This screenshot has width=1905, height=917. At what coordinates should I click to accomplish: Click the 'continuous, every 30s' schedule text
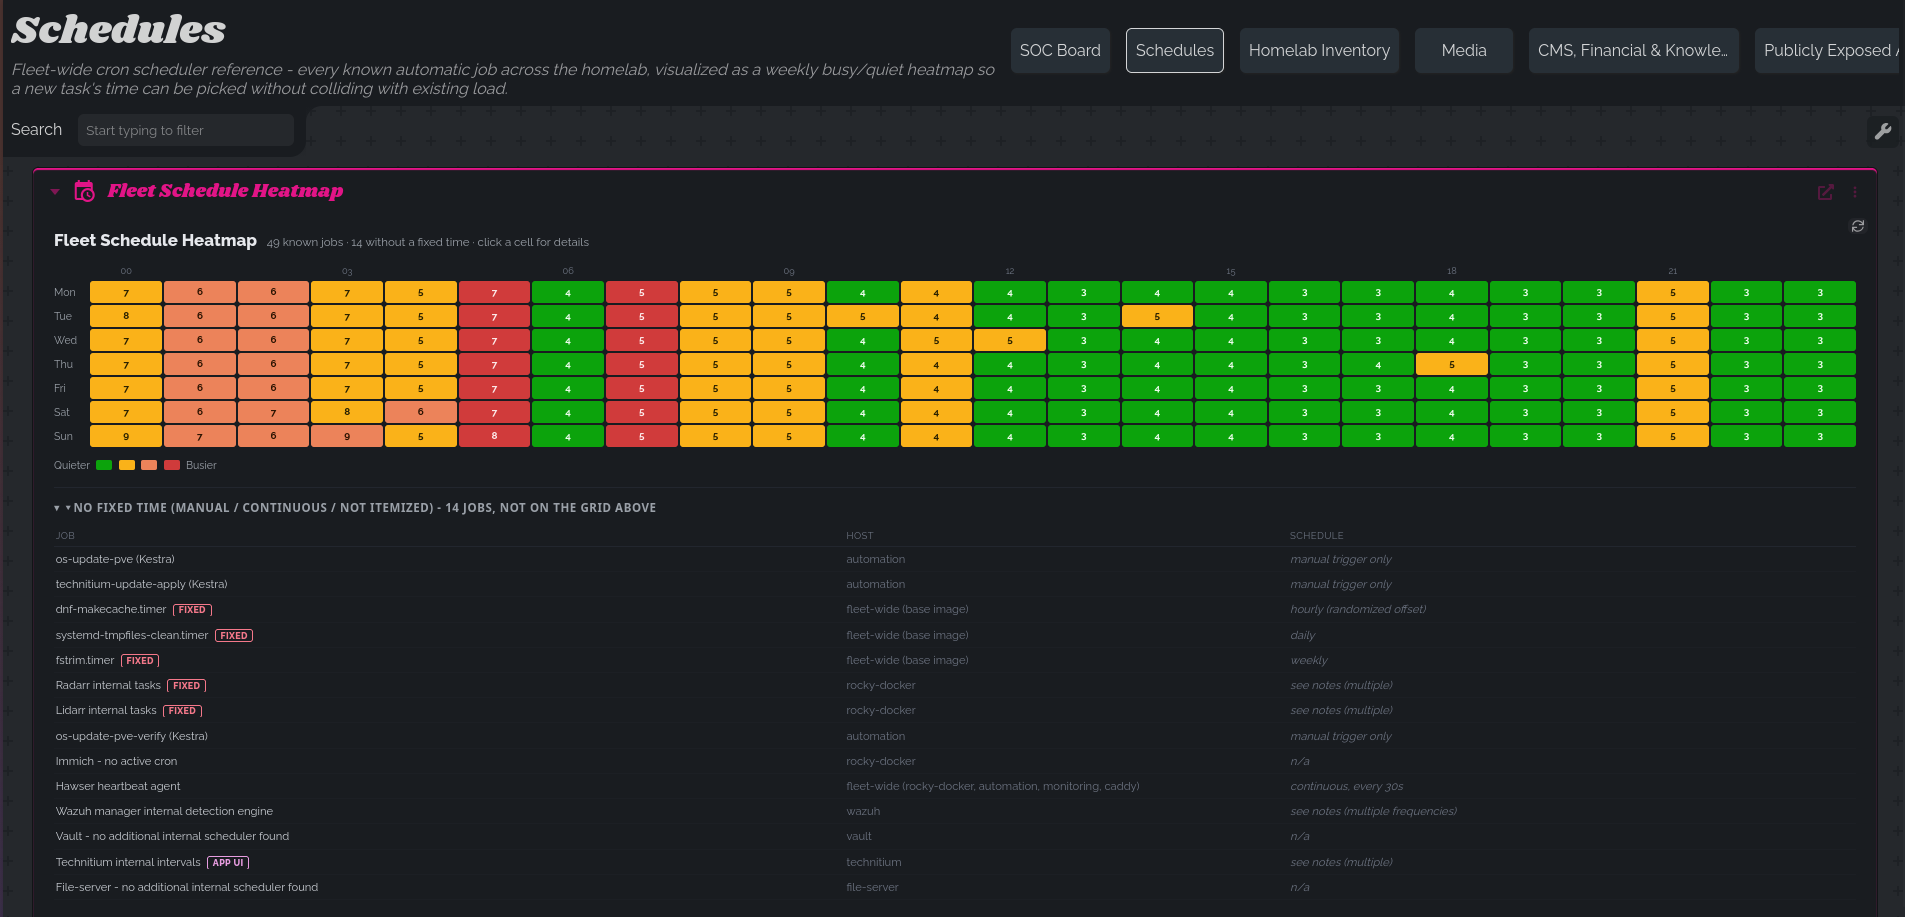tap(1346, 786)
